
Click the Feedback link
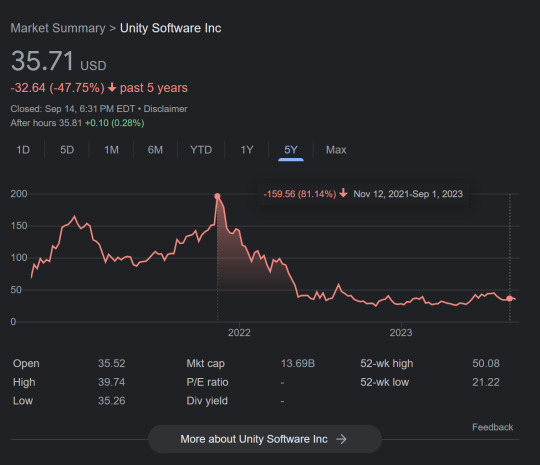pyautogui.click(x=492, y=427)
